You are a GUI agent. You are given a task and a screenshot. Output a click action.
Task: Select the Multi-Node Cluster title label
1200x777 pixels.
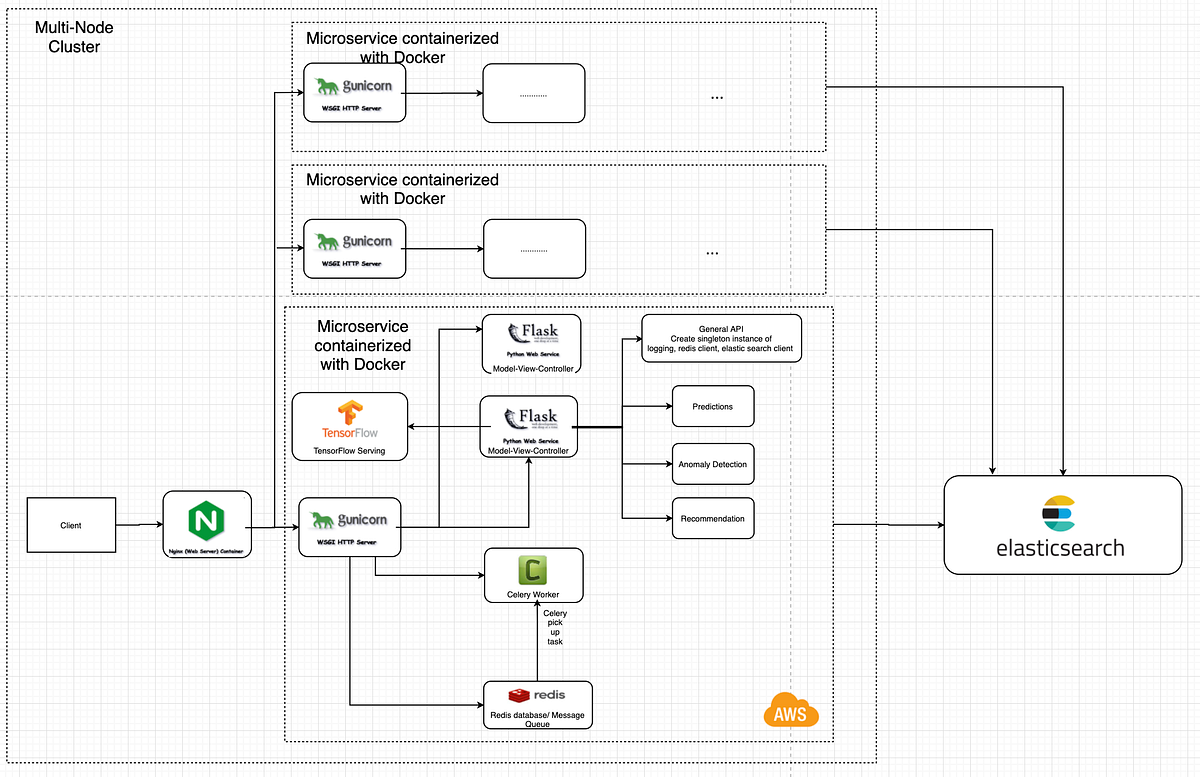73,37
